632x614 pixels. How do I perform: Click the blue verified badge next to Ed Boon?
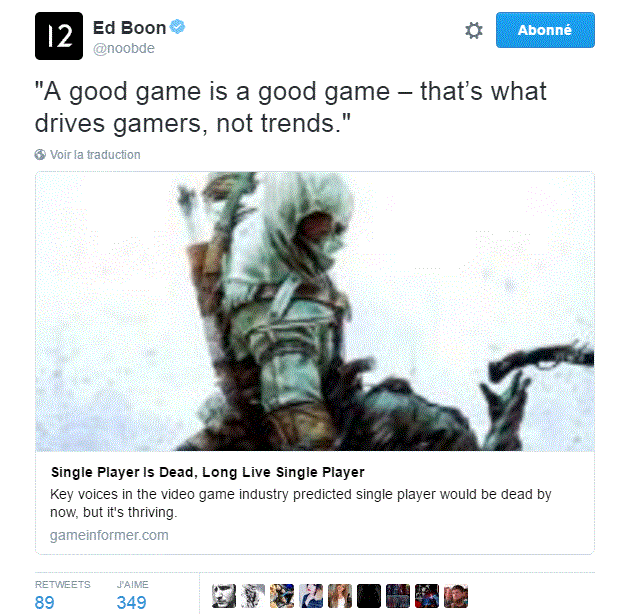click(x=177, y=27)
